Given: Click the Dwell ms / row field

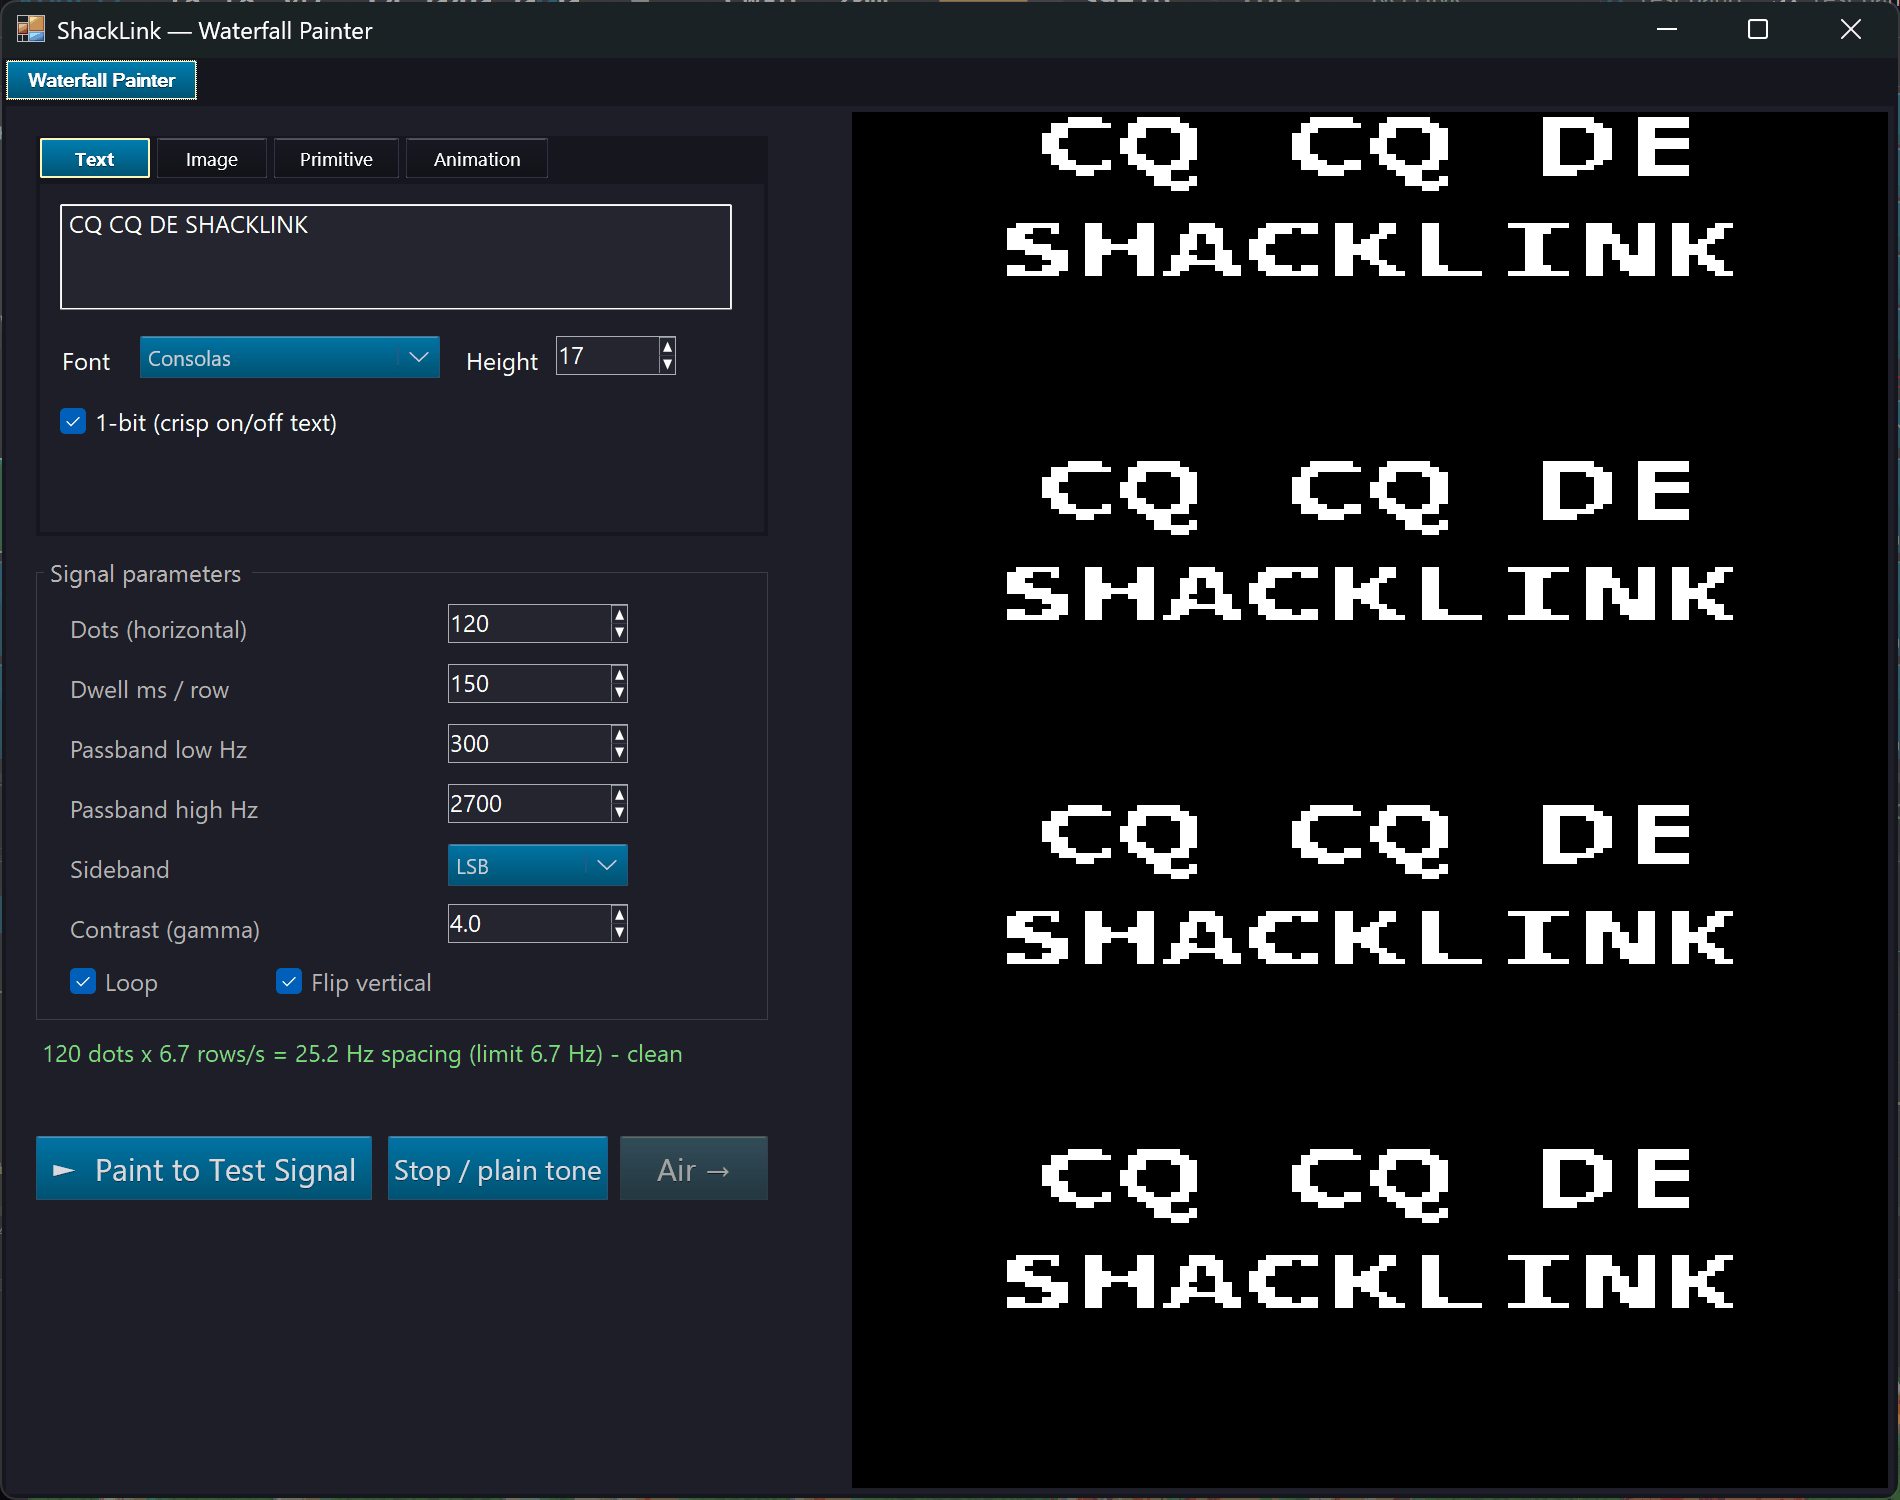Looking at the screenshot, I should pyautogui.click(x=530, y=684).
